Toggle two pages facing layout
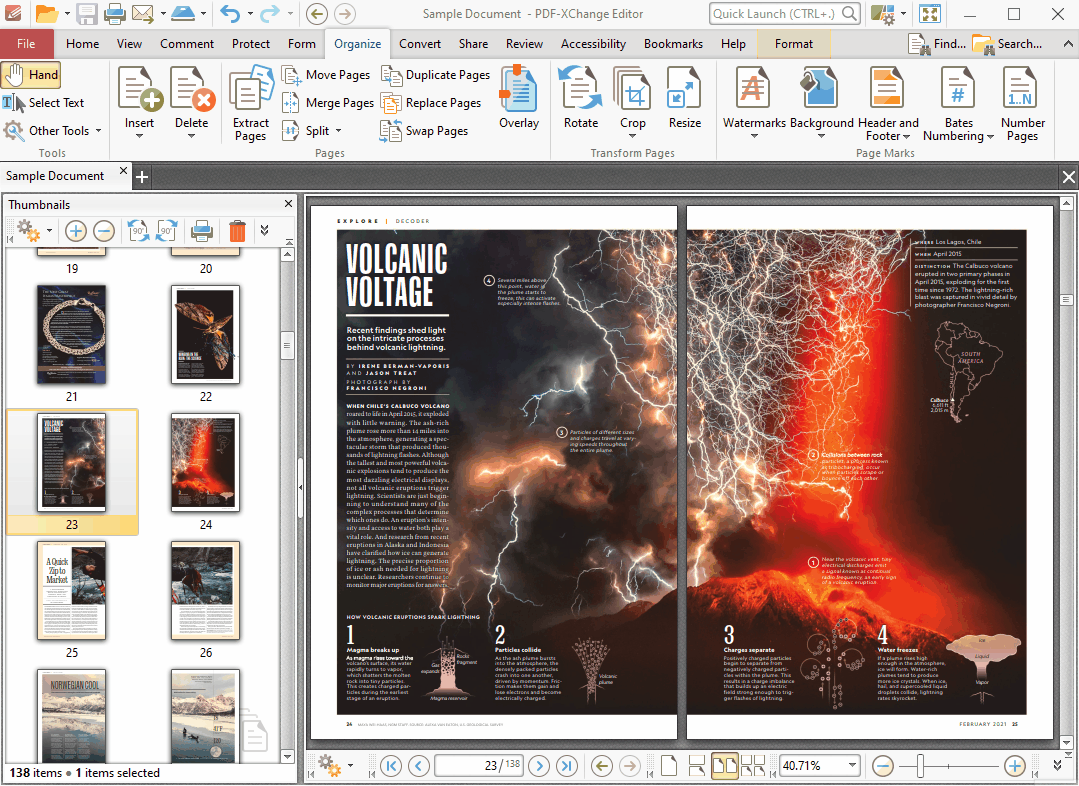 725,766
